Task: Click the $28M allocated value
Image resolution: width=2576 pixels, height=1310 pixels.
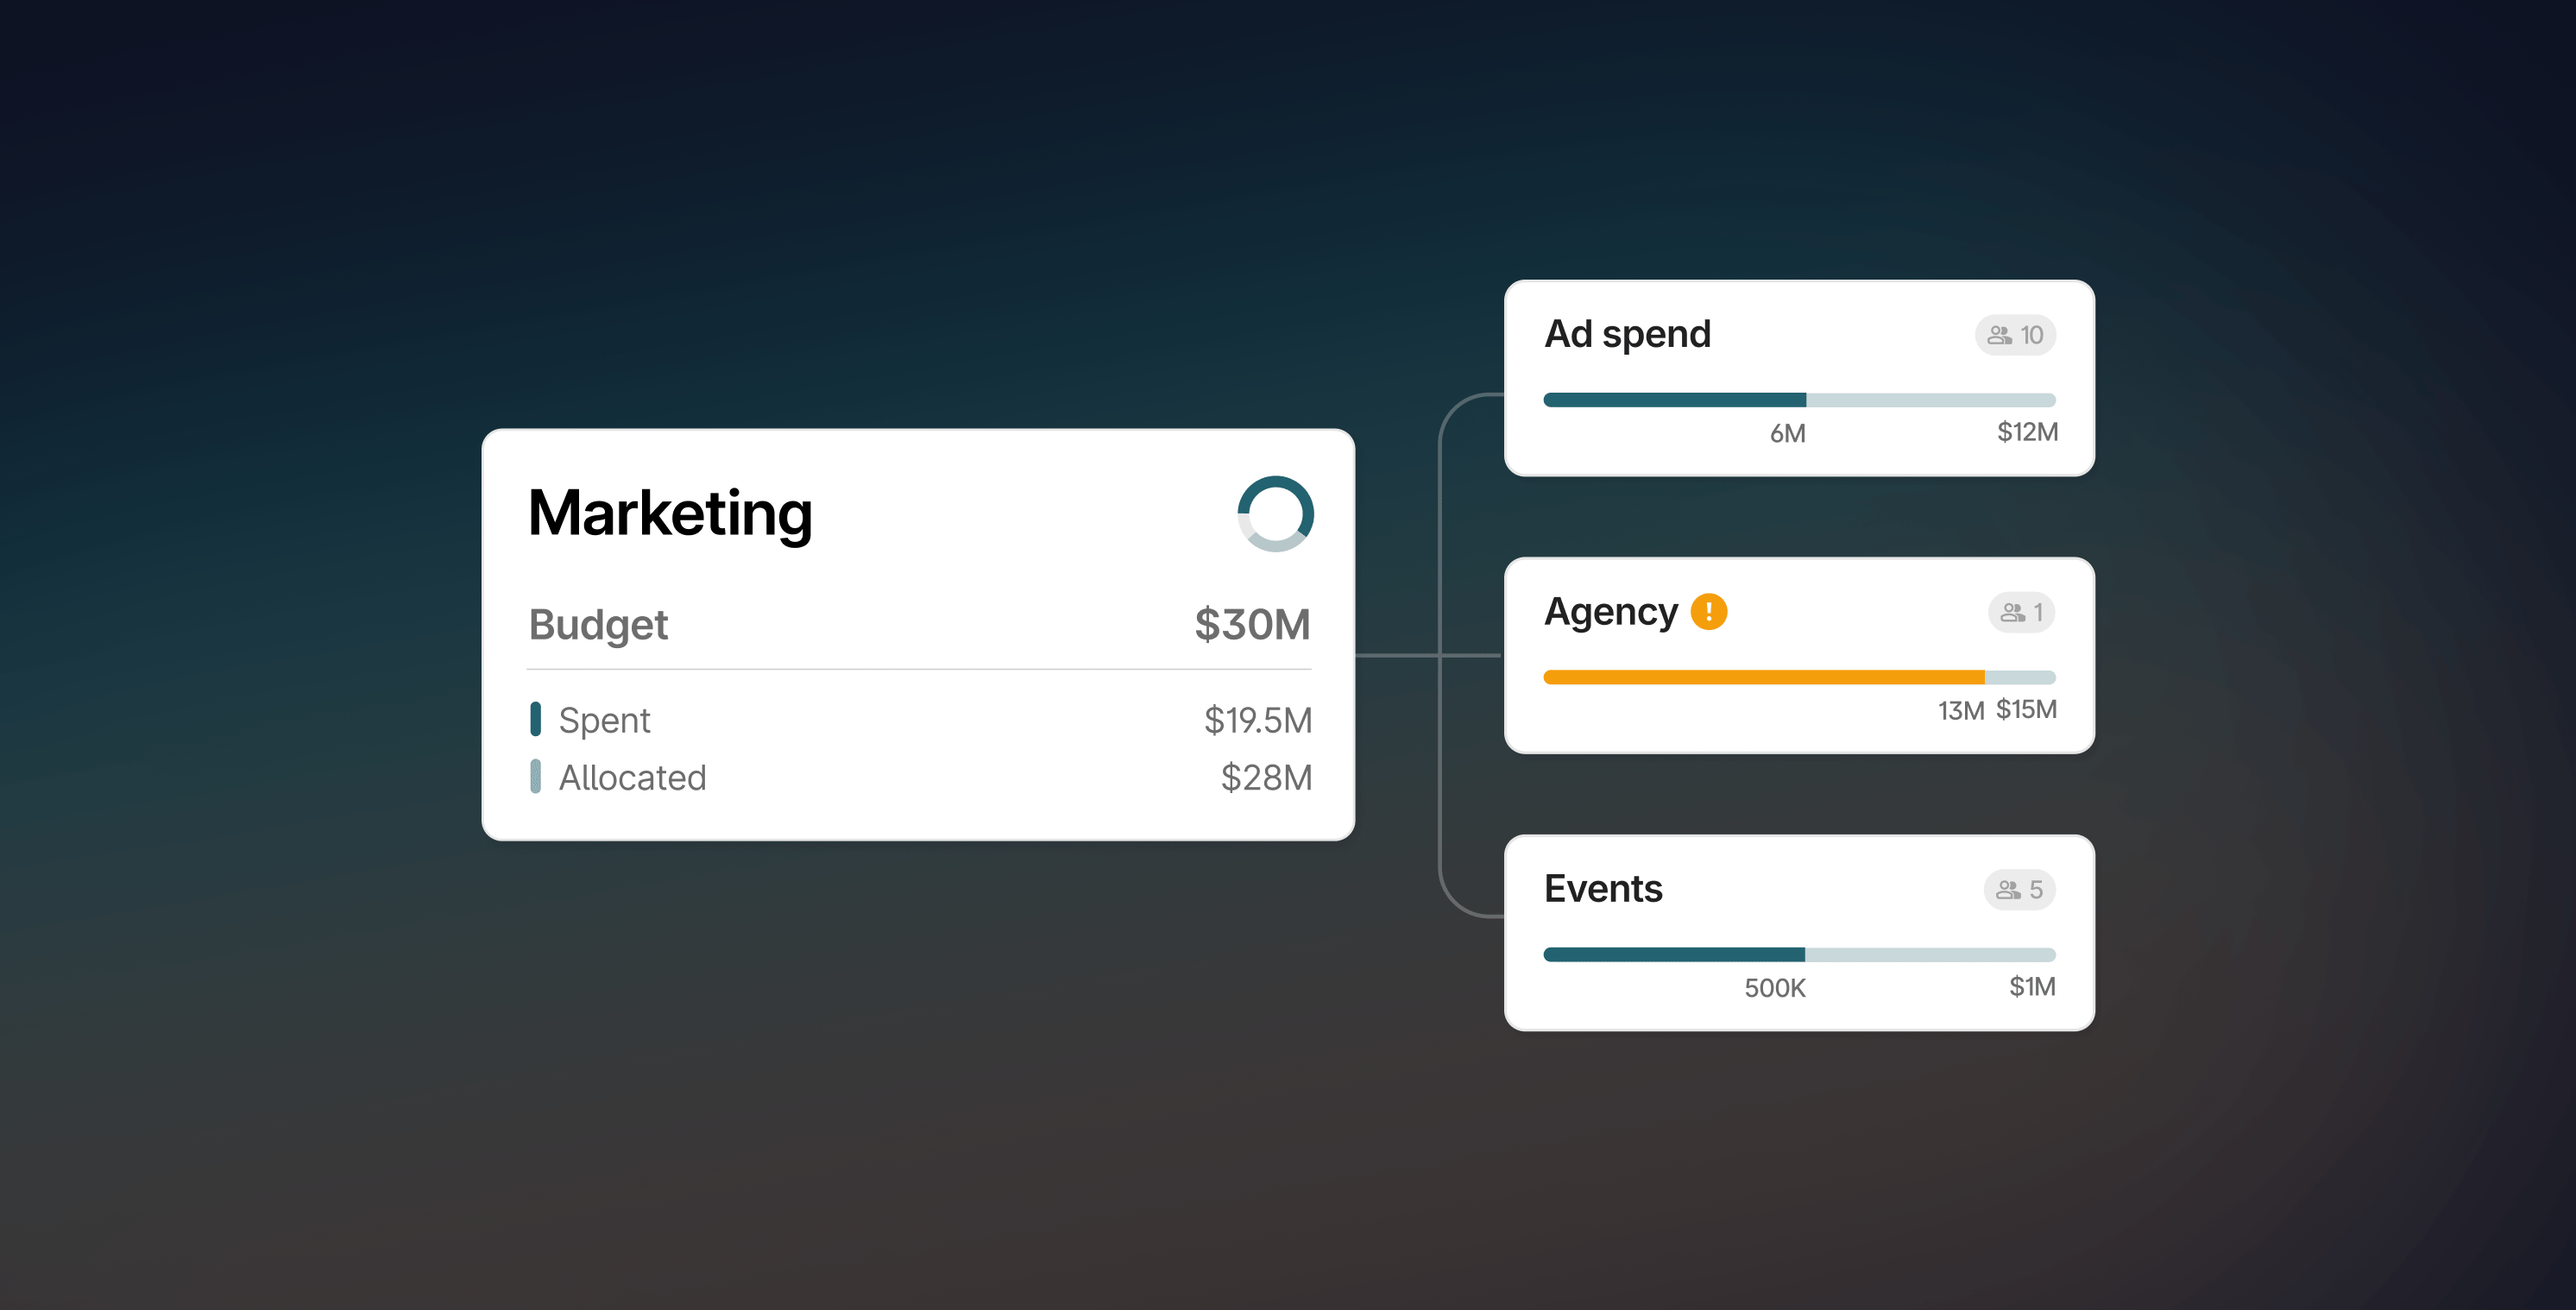Action: [1265, 778]
